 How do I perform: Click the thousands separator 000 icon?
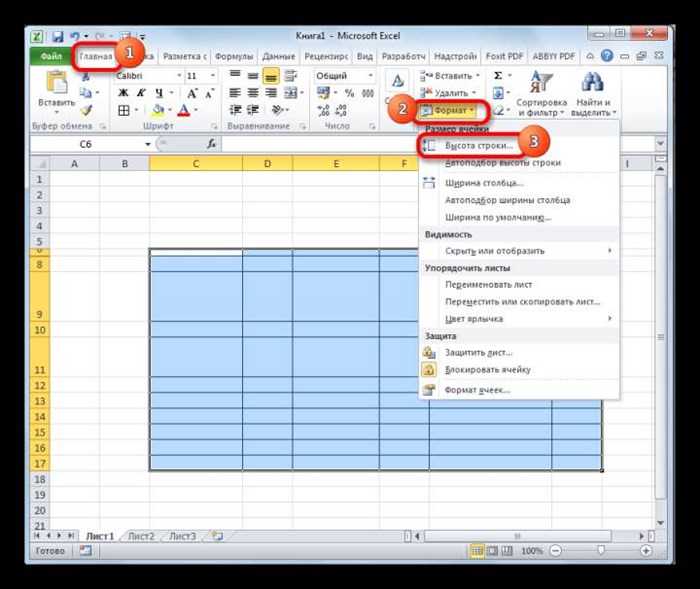368,93
